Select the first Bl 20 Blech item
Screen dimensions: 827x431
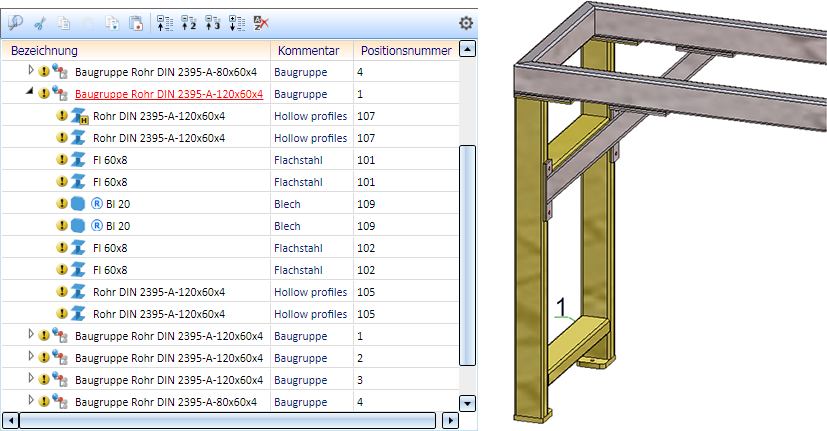coord(117,204)
